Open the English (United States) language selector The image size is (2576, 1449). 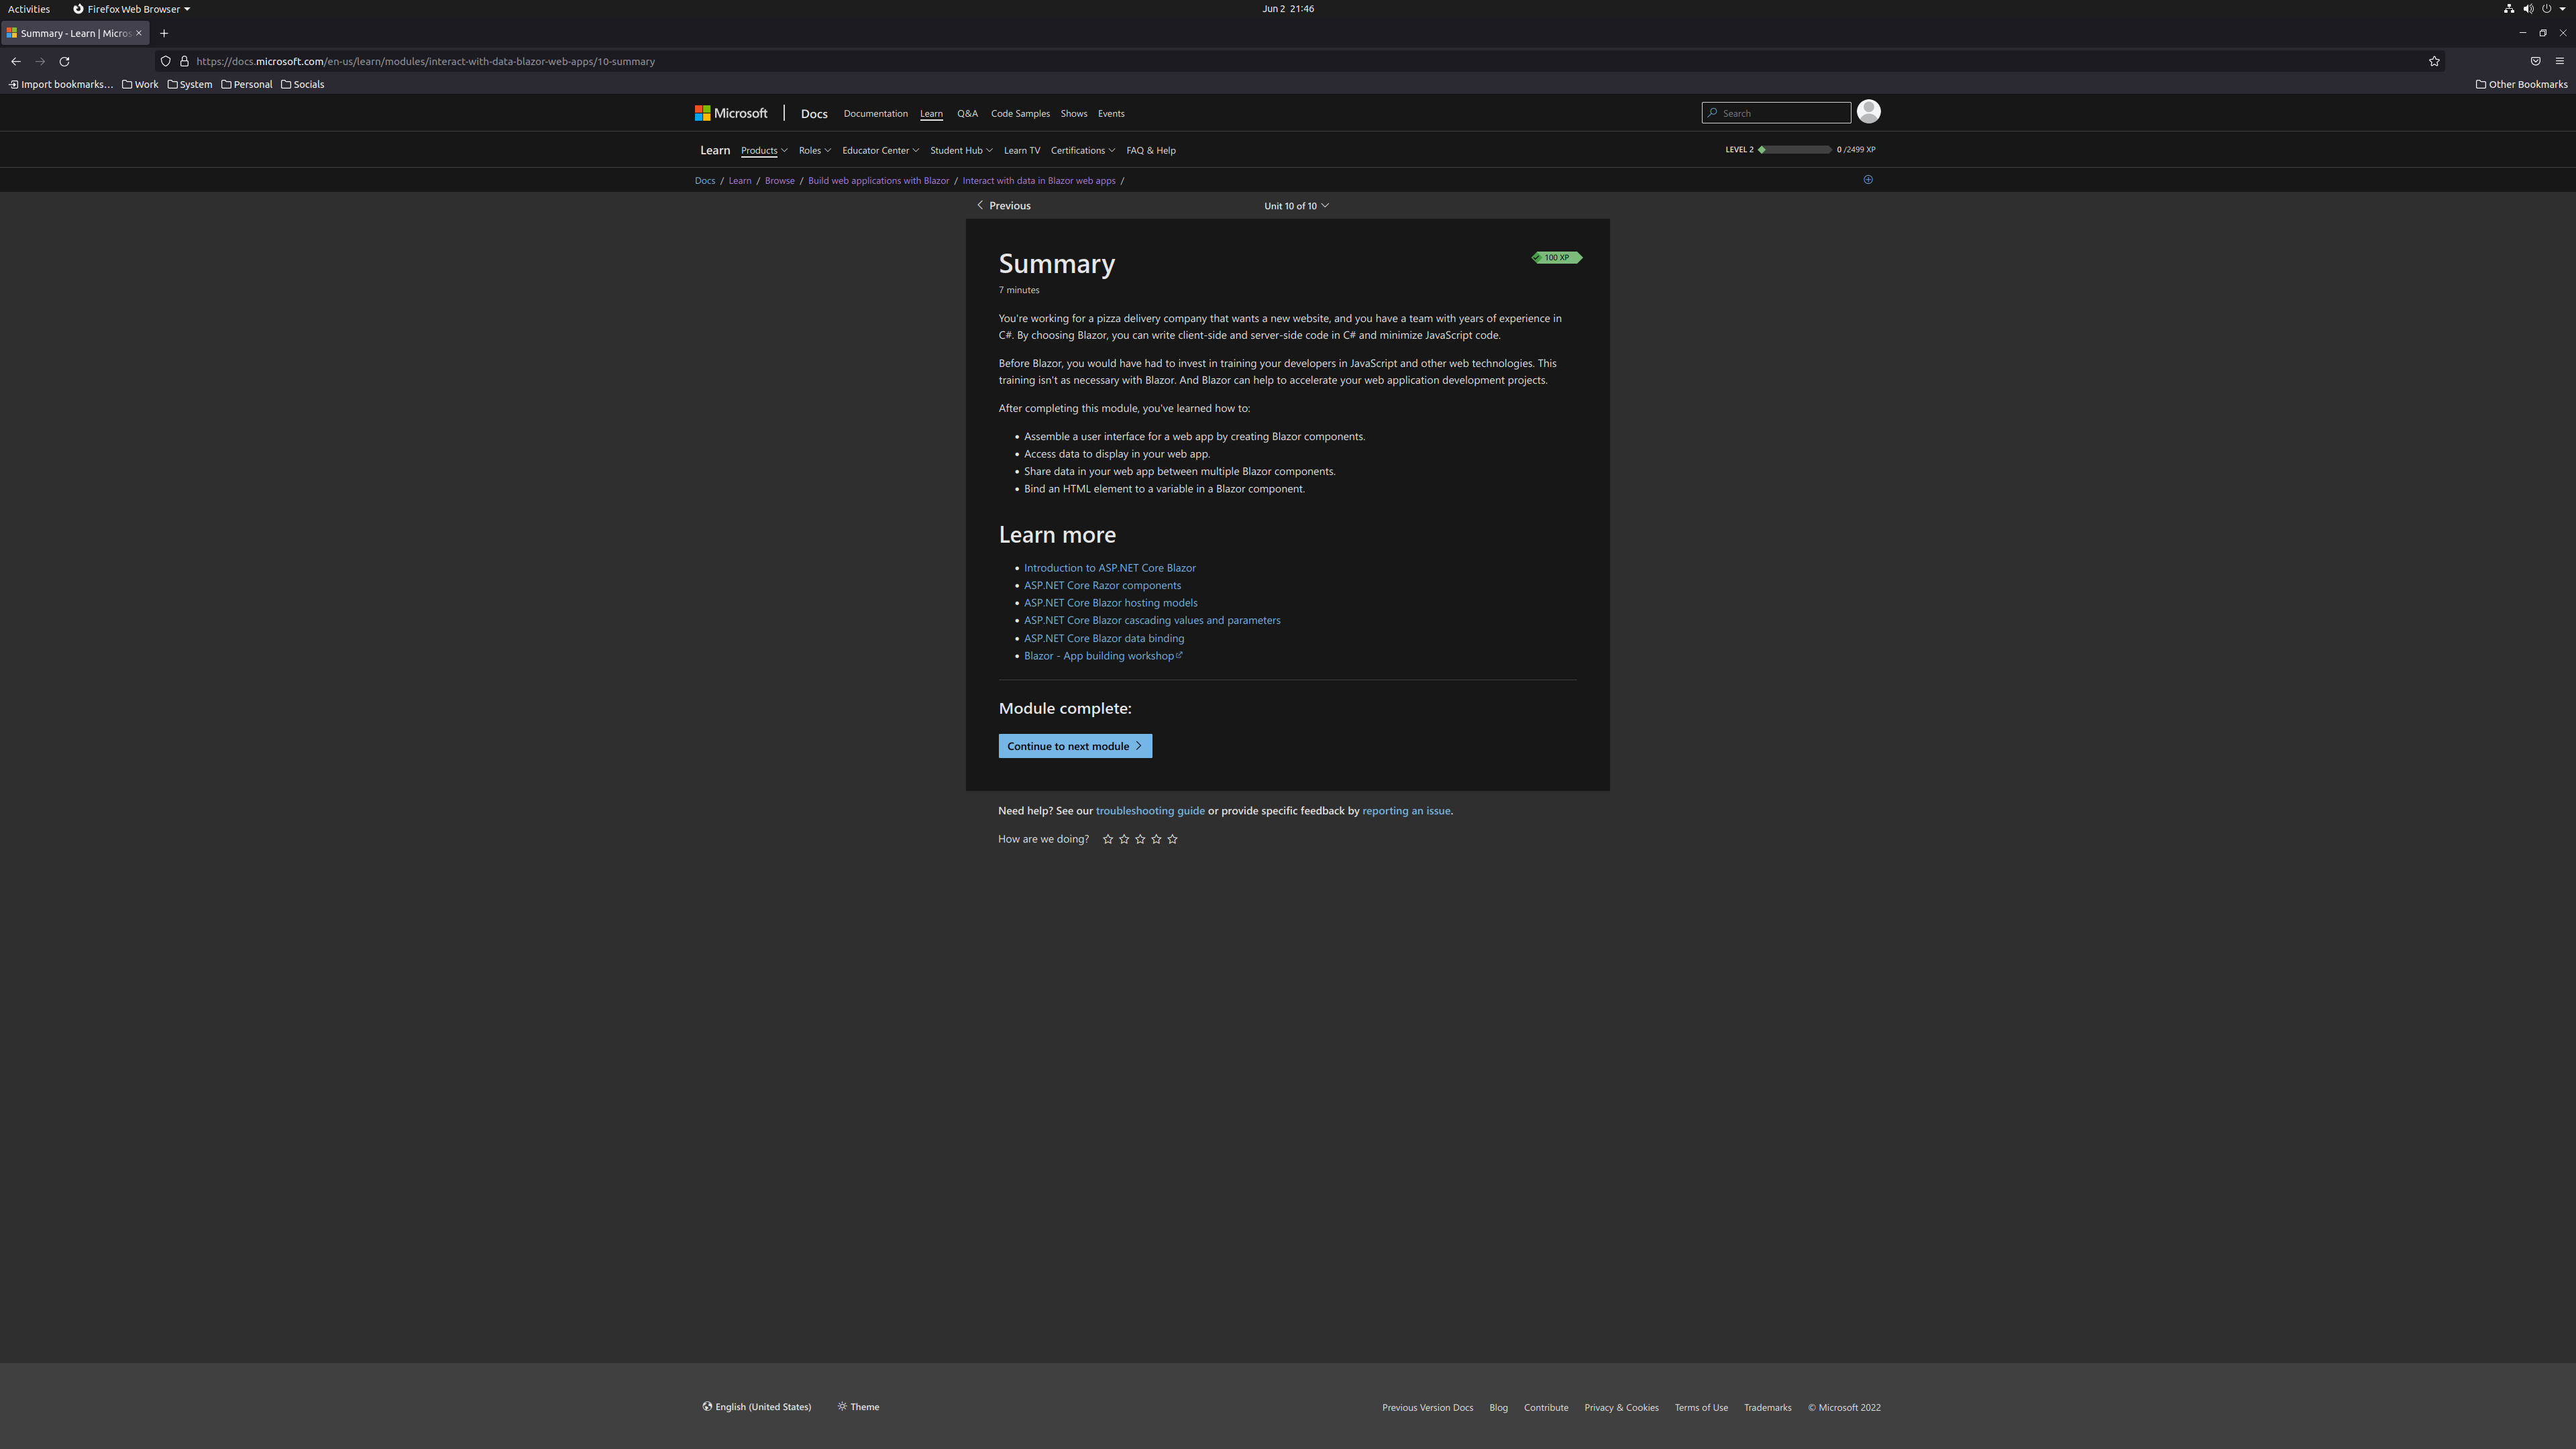[757, 1407]
